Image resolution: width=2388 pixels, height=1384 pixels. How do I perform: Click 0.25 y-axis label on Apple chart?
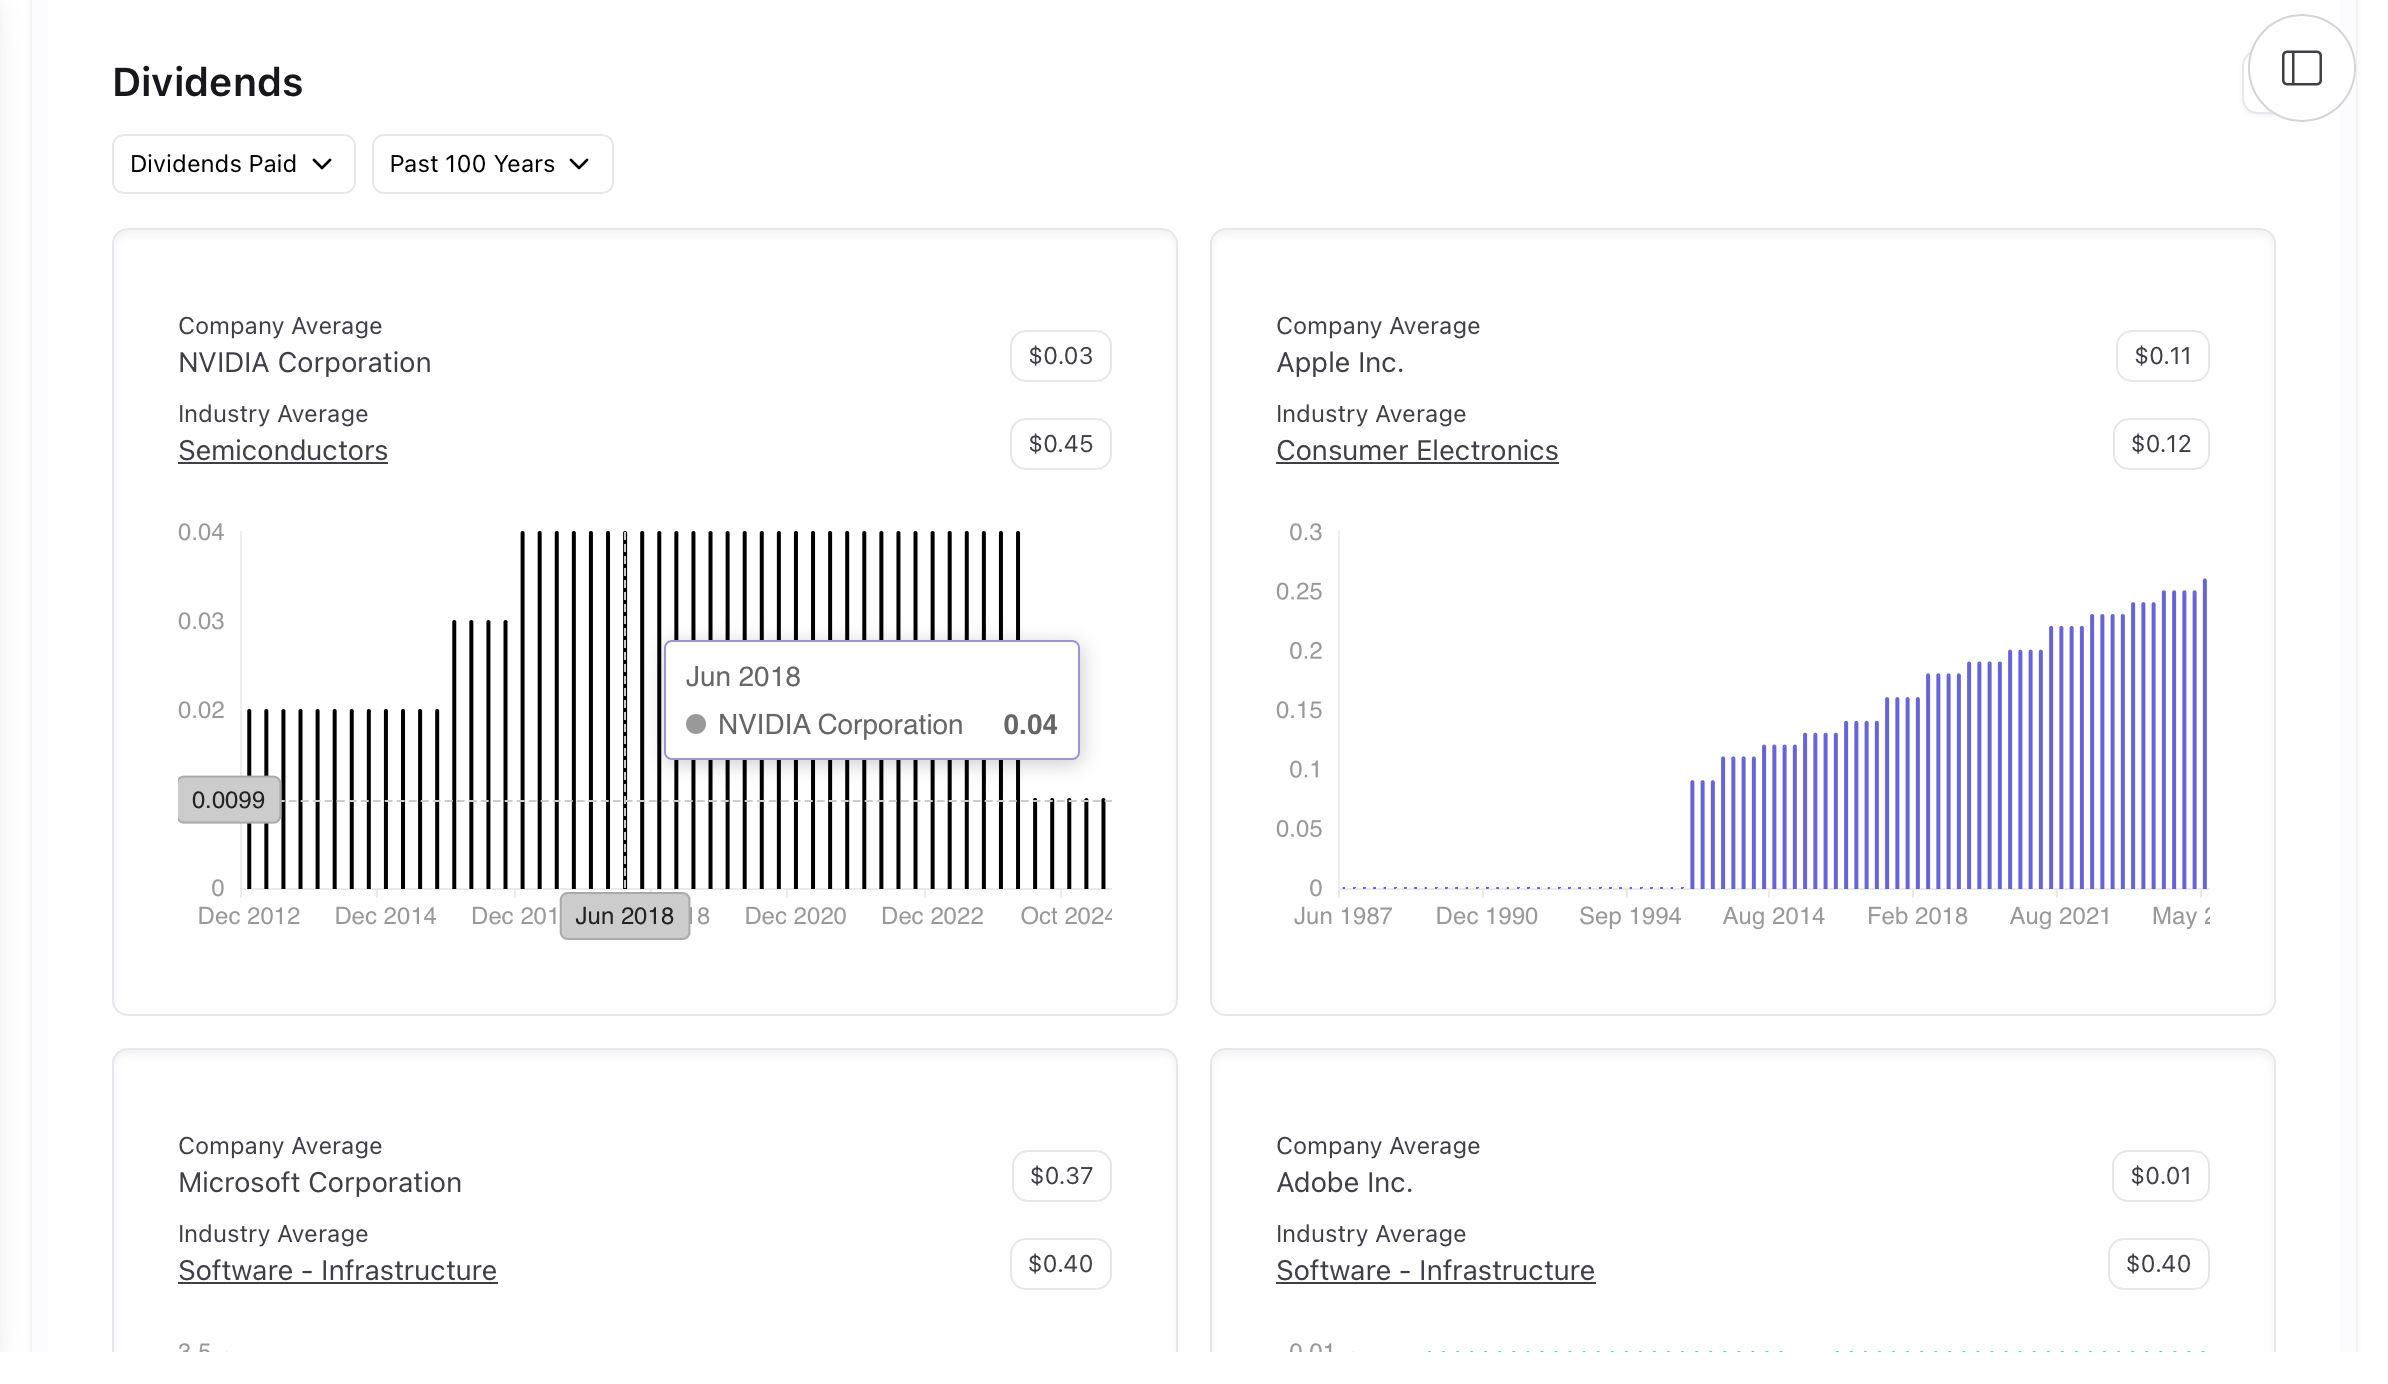tap(1298, 592)
